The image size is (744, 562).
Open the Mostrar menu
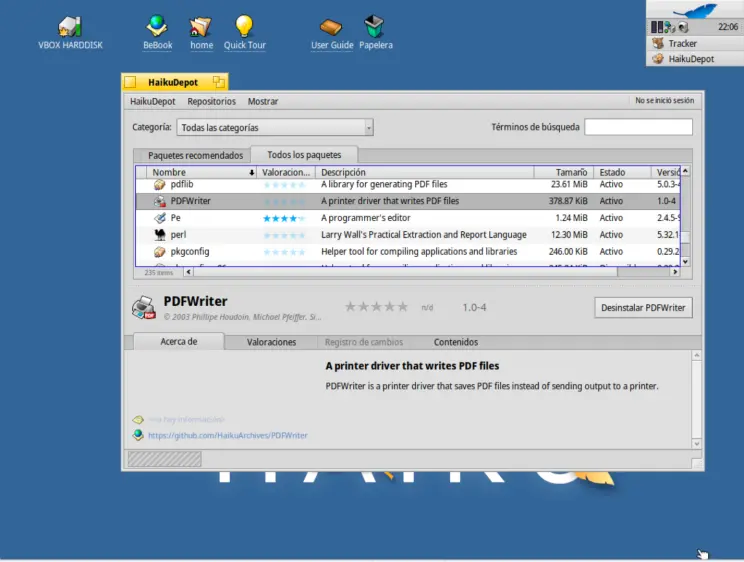tap(262, 101)
